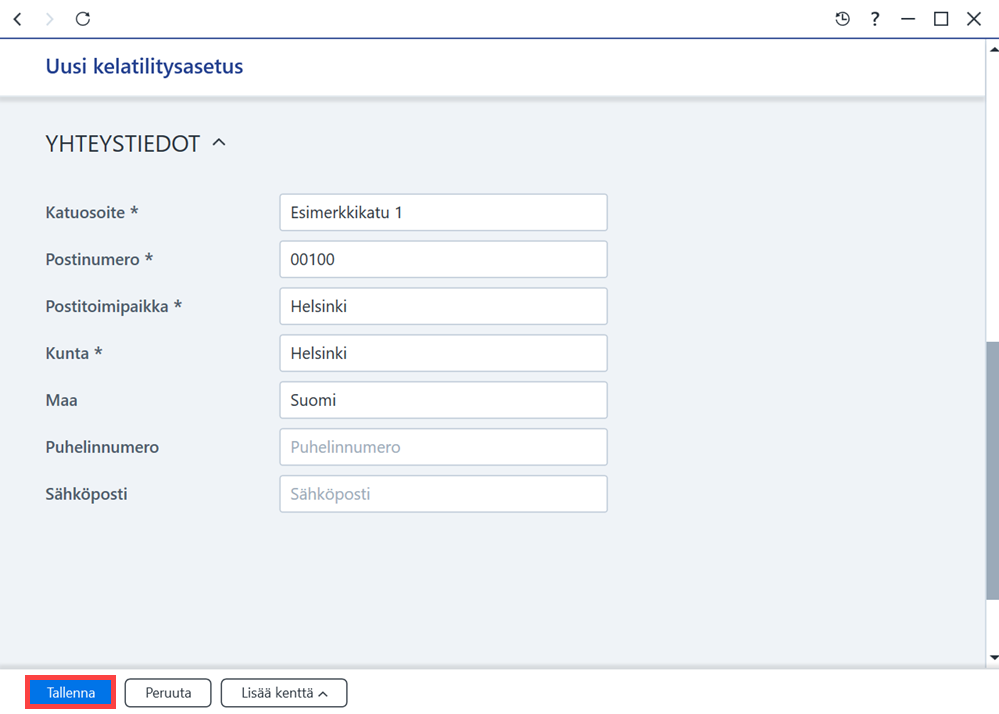Click the empty Sähköposti field
The height and width of the screenshot is (714, 999).
443,494
